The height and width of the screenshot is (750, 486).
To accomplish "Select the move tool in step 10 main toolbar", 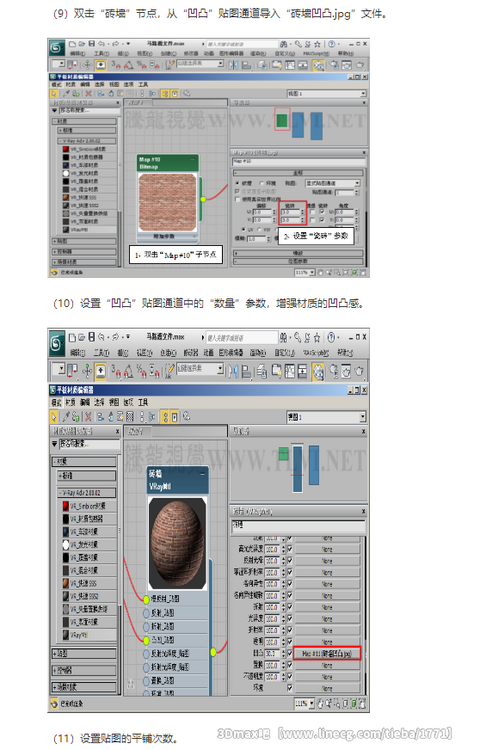I will pos(87,371).
